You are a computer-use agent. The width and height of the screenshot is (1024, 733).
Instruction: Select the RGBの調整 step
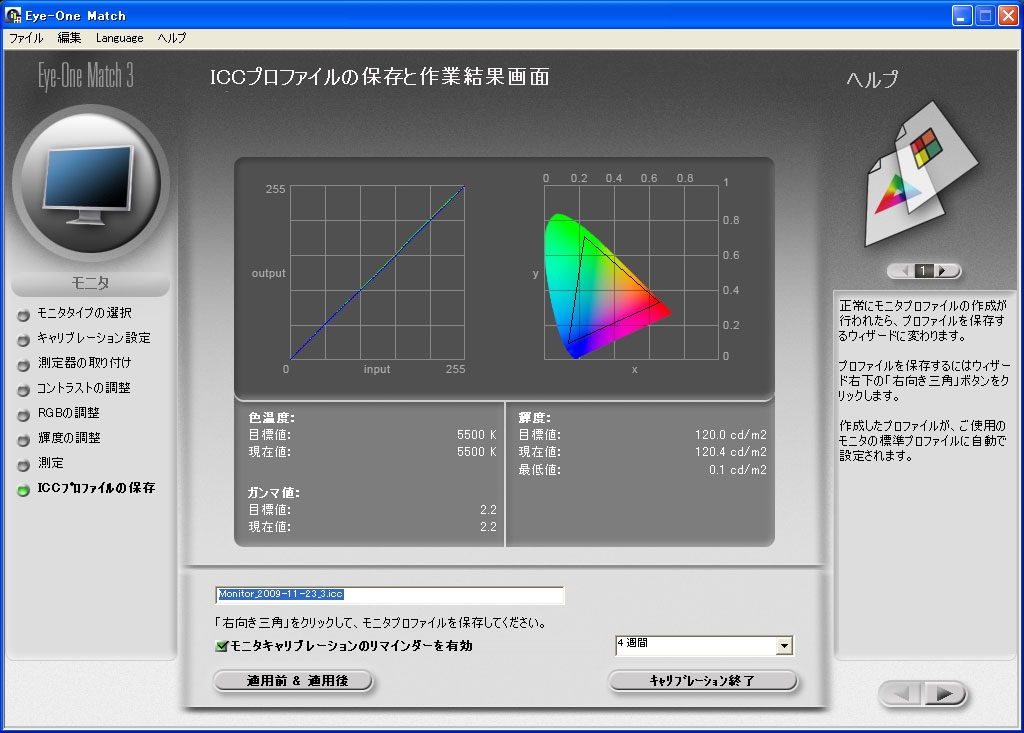[x=69, y=413]
